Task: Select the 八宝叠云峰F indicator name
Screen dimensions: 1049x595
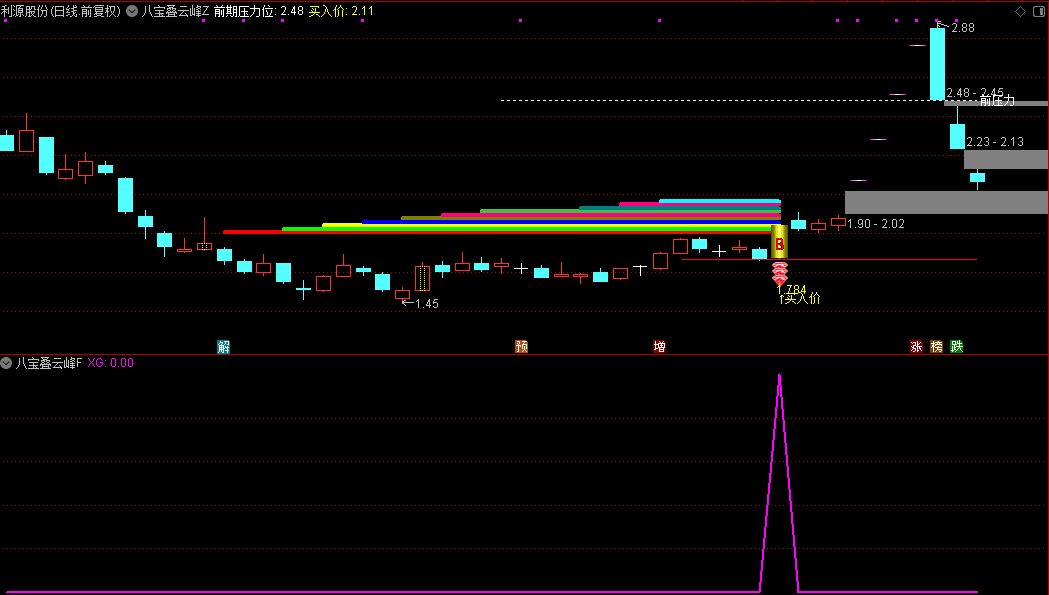Action: click(x=48, y=363)
